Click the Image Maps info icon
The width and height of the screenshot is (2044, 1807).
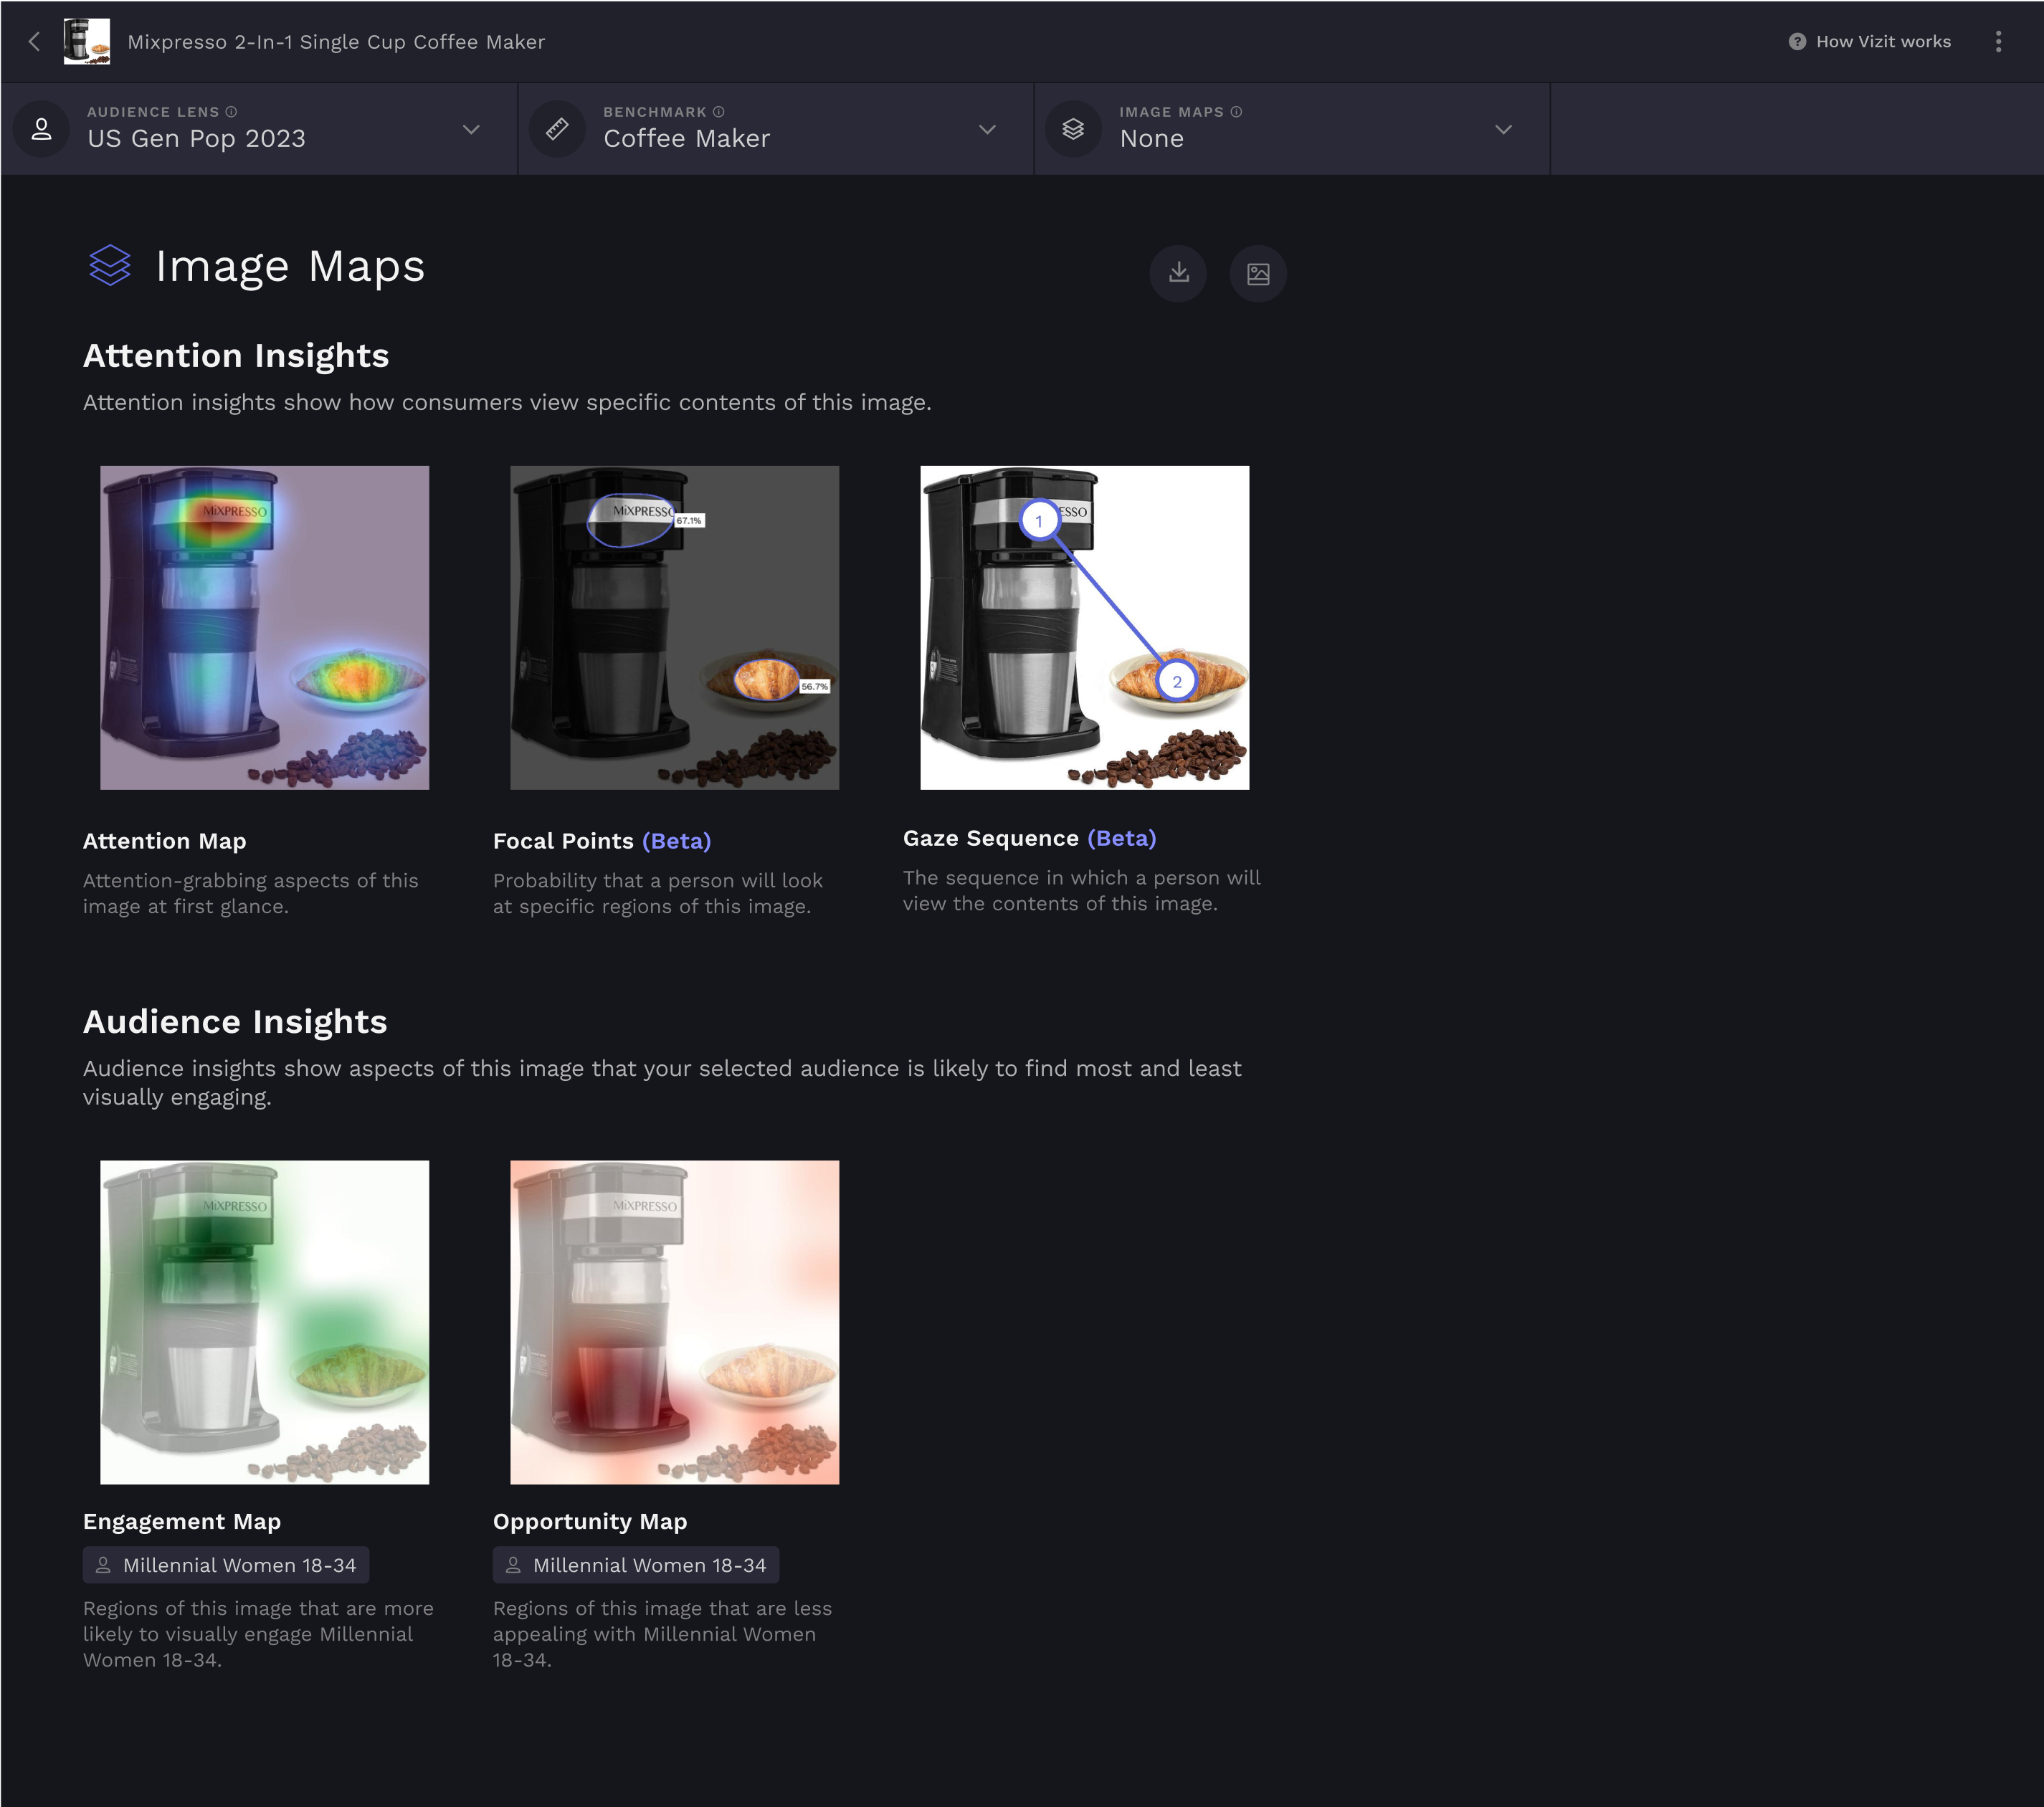1236,112
